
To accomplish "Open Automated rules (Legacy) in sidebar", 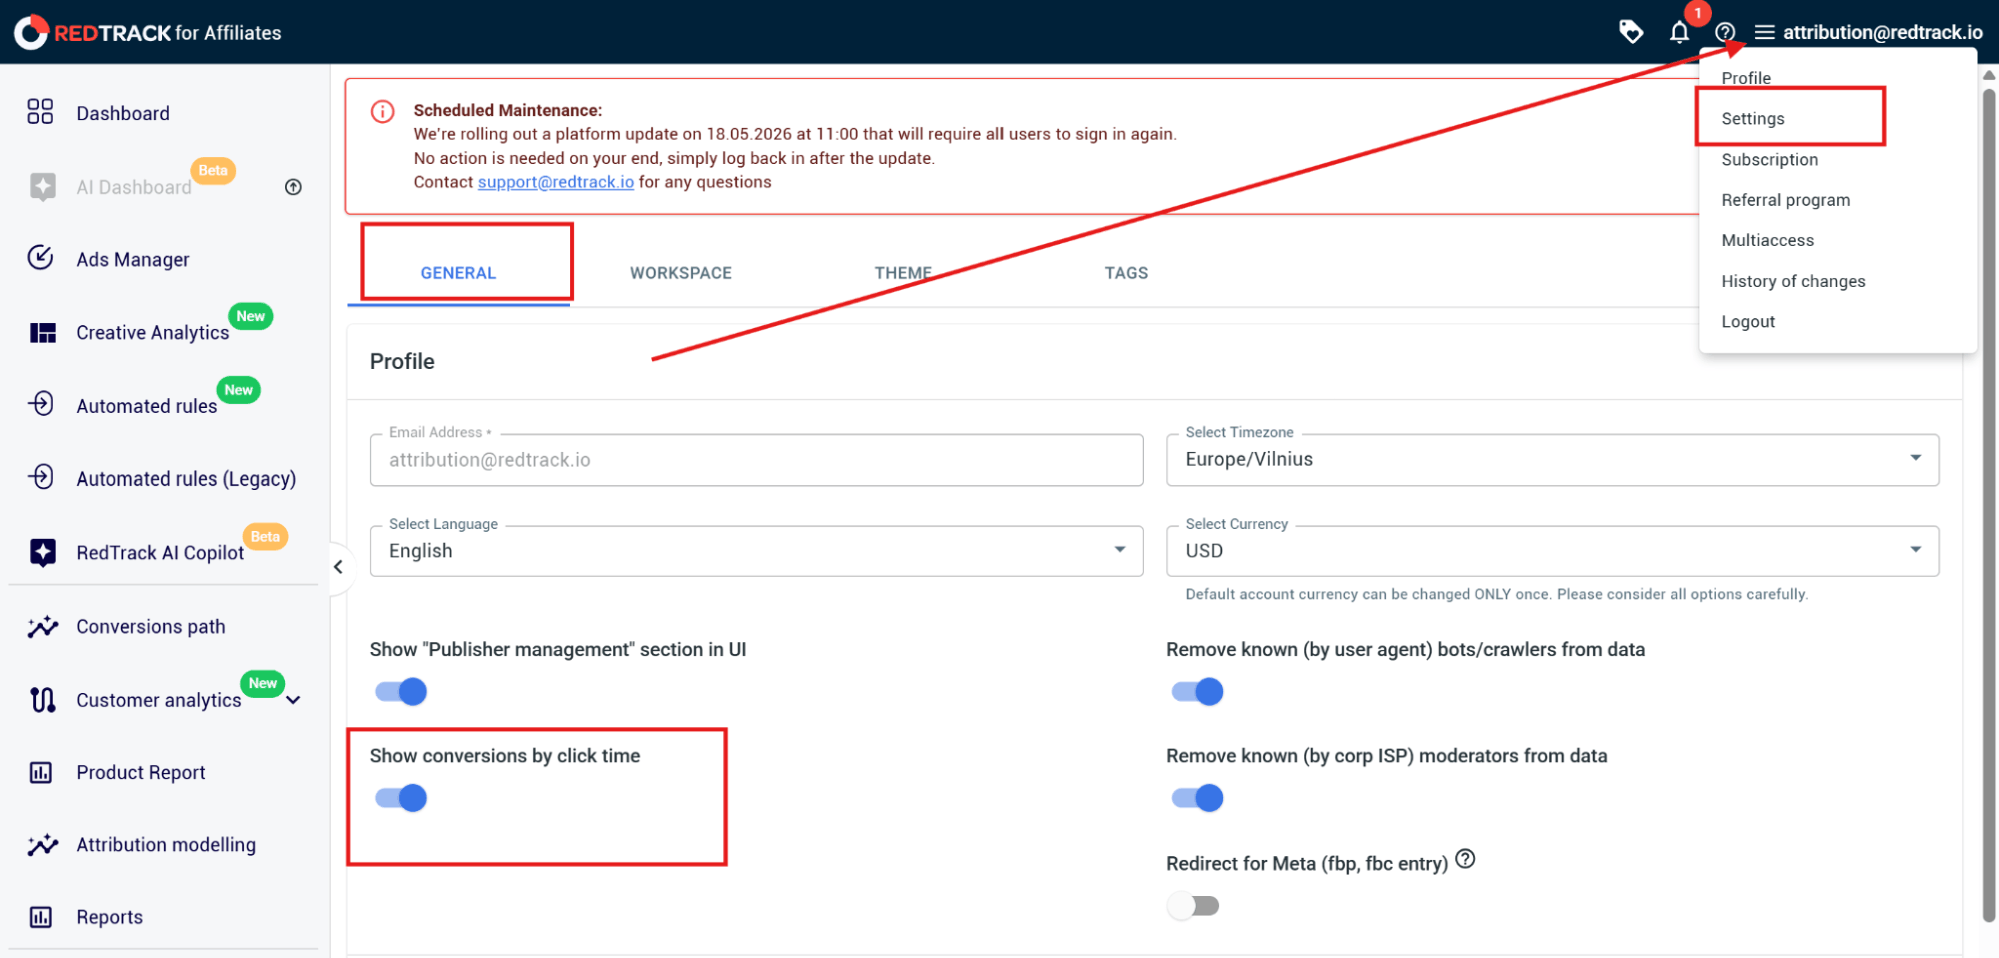I will point(186,479).
